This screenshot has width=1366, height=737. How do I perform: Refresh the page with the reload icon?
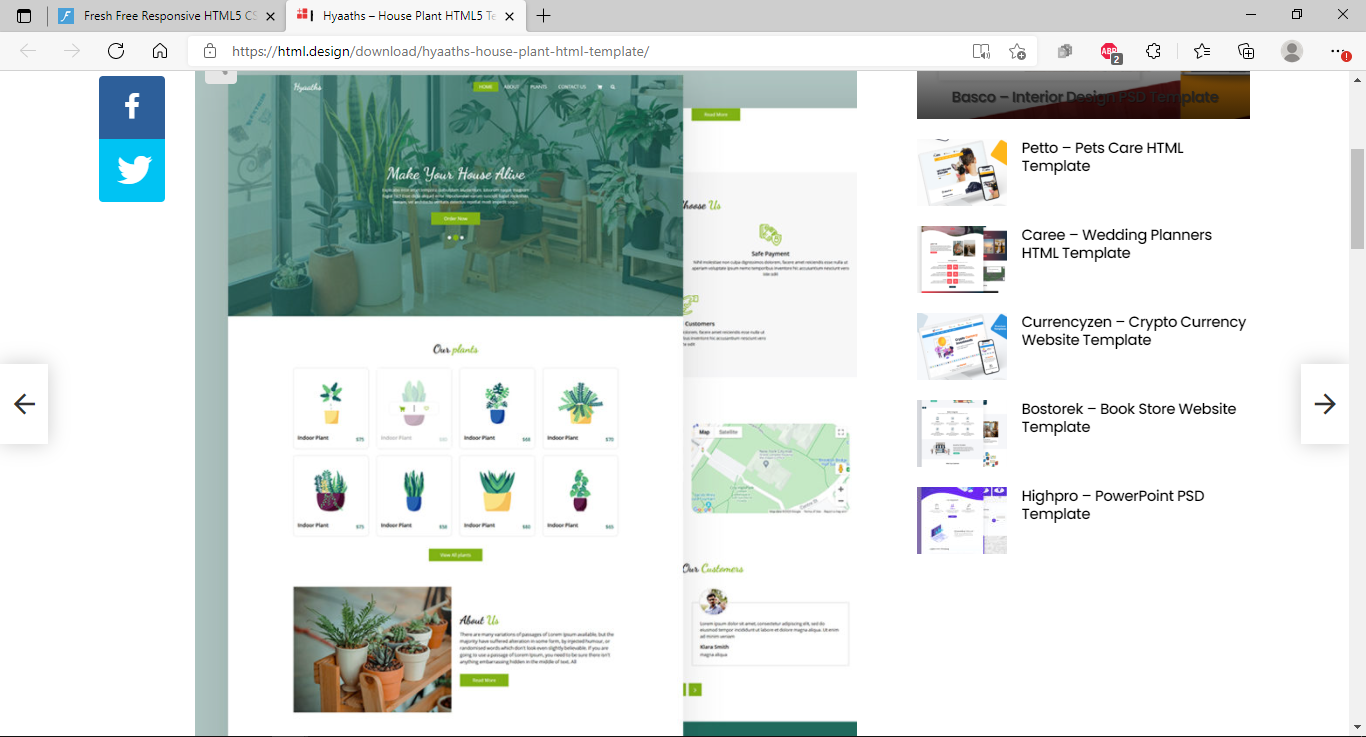click(115, 51)
